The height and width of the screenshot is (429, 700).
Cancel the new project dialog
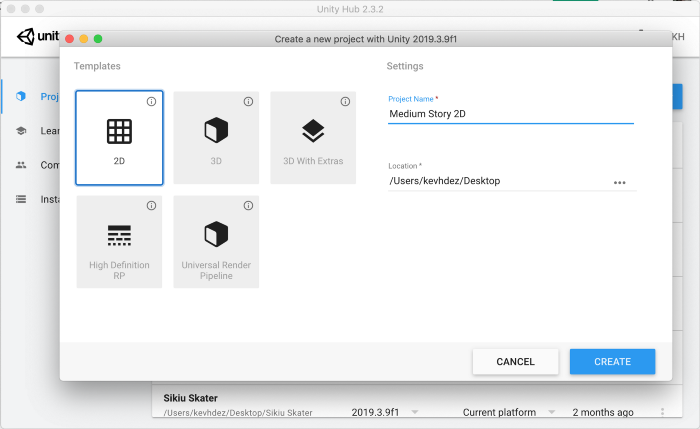pos(515,362)
